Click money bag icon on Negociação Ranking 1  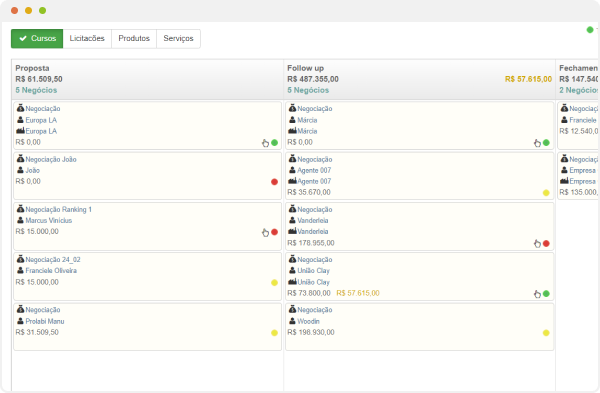[x=20, y=209]
